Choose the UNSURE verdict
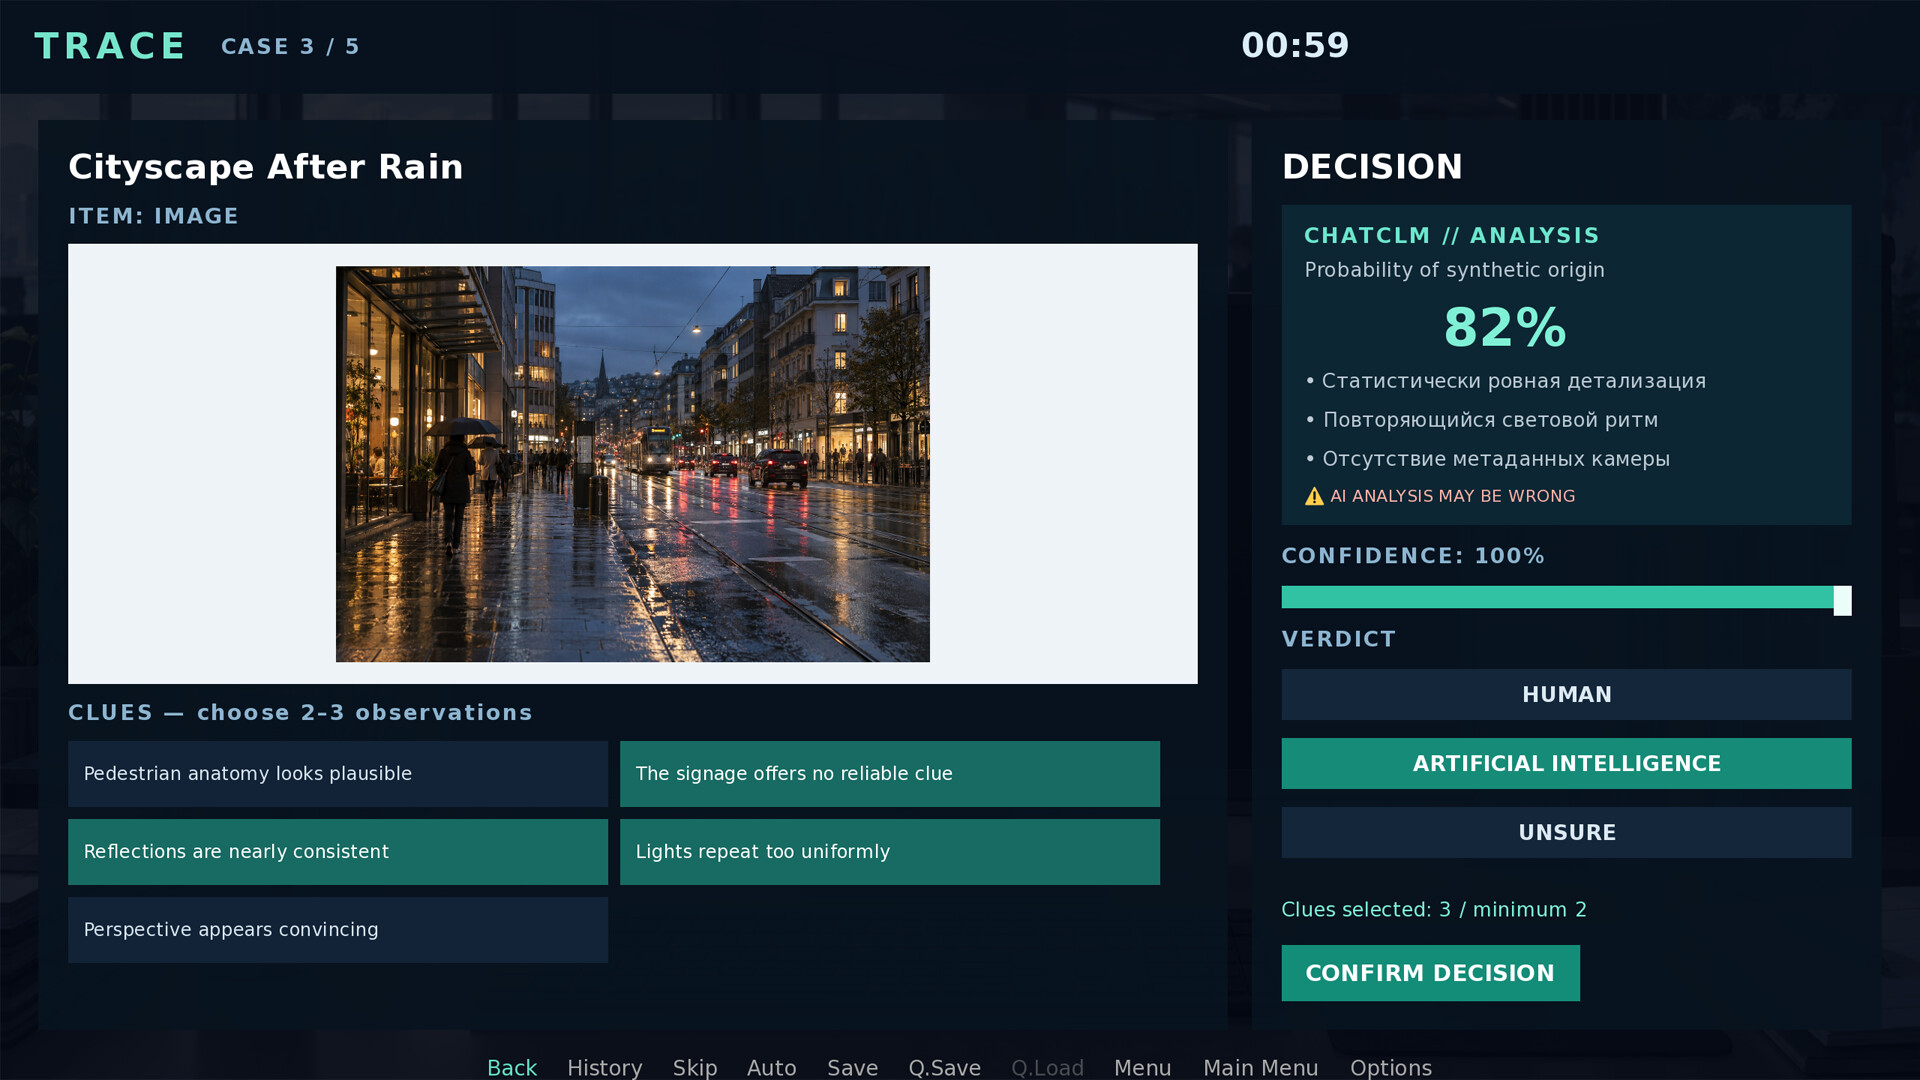The height and width of the screenshot is (1080, 1920). pyautogui.click(x=1567, y=833)
